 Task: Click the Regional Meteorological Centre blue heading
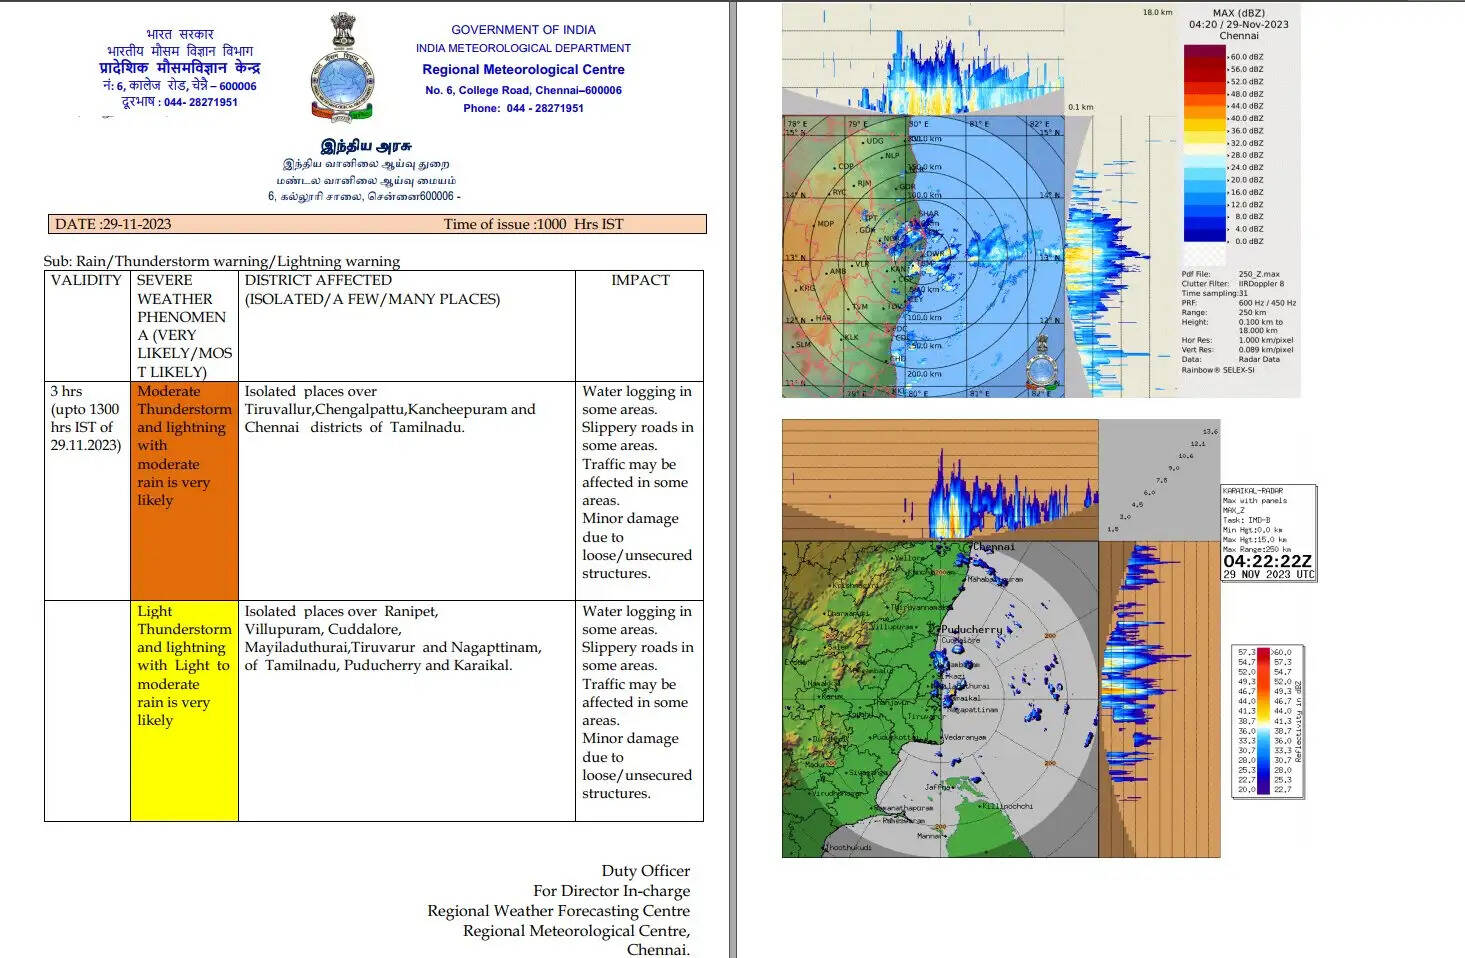click(x=523, y=69)
